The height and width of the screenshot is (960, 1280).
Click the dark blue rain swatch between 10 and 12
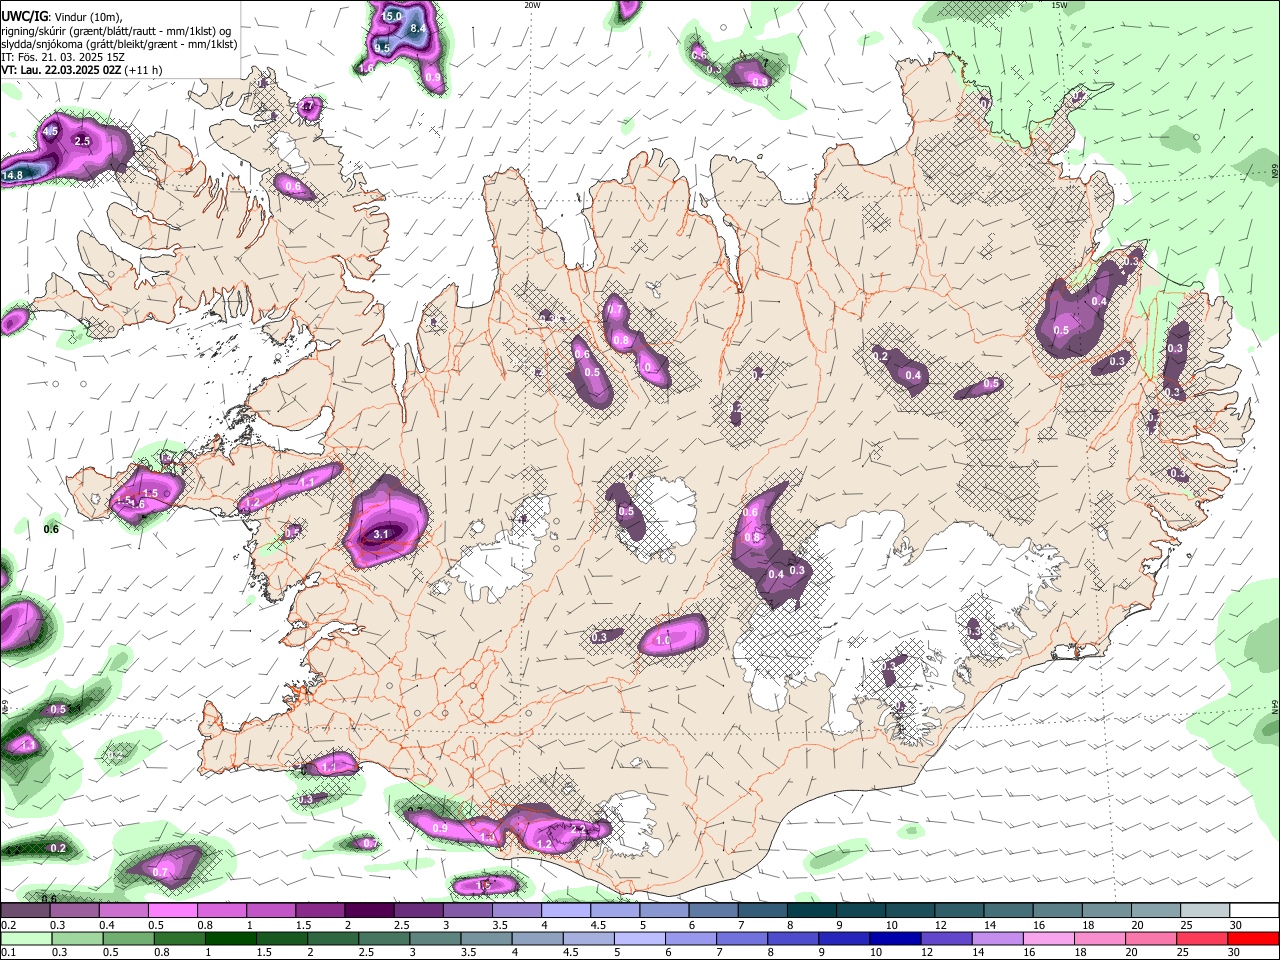click(895, 939)
